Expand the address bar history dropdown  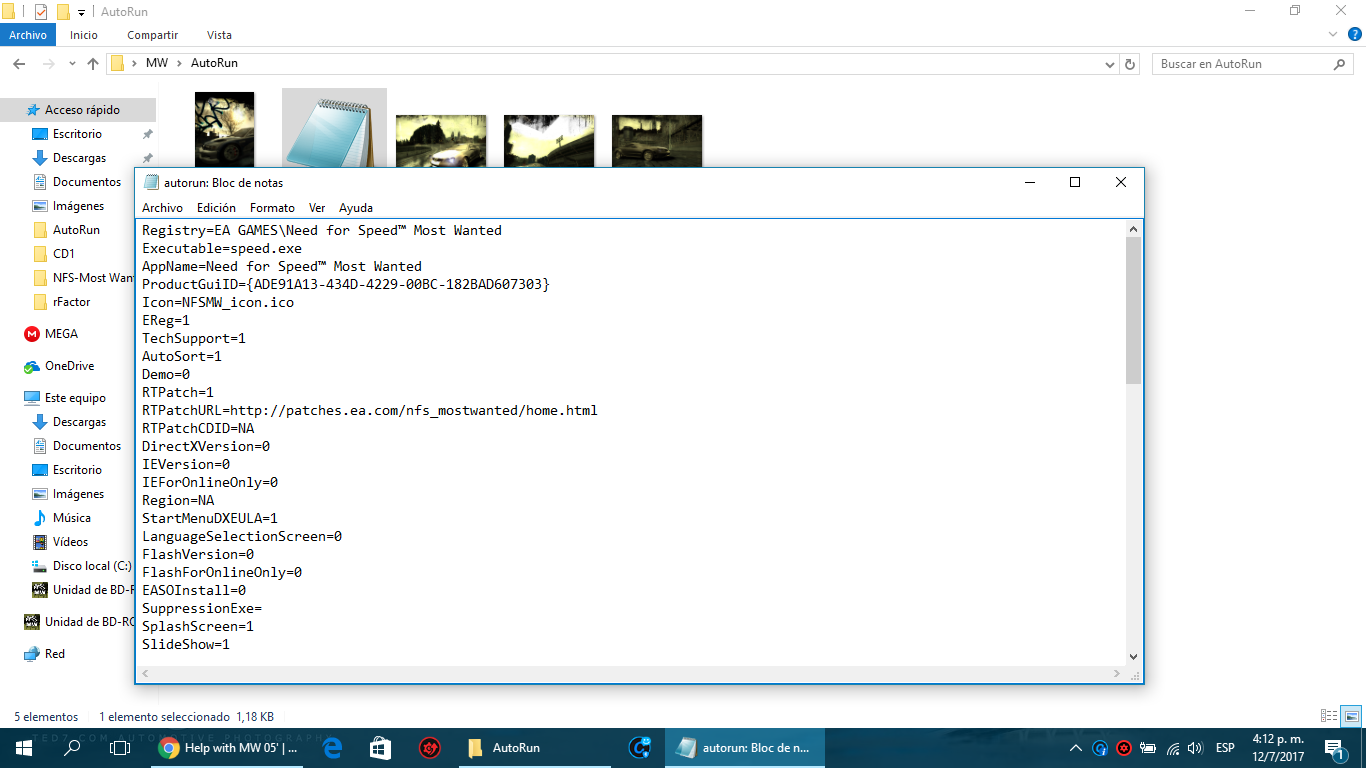pyautogui.click(x=1109, y=64)
